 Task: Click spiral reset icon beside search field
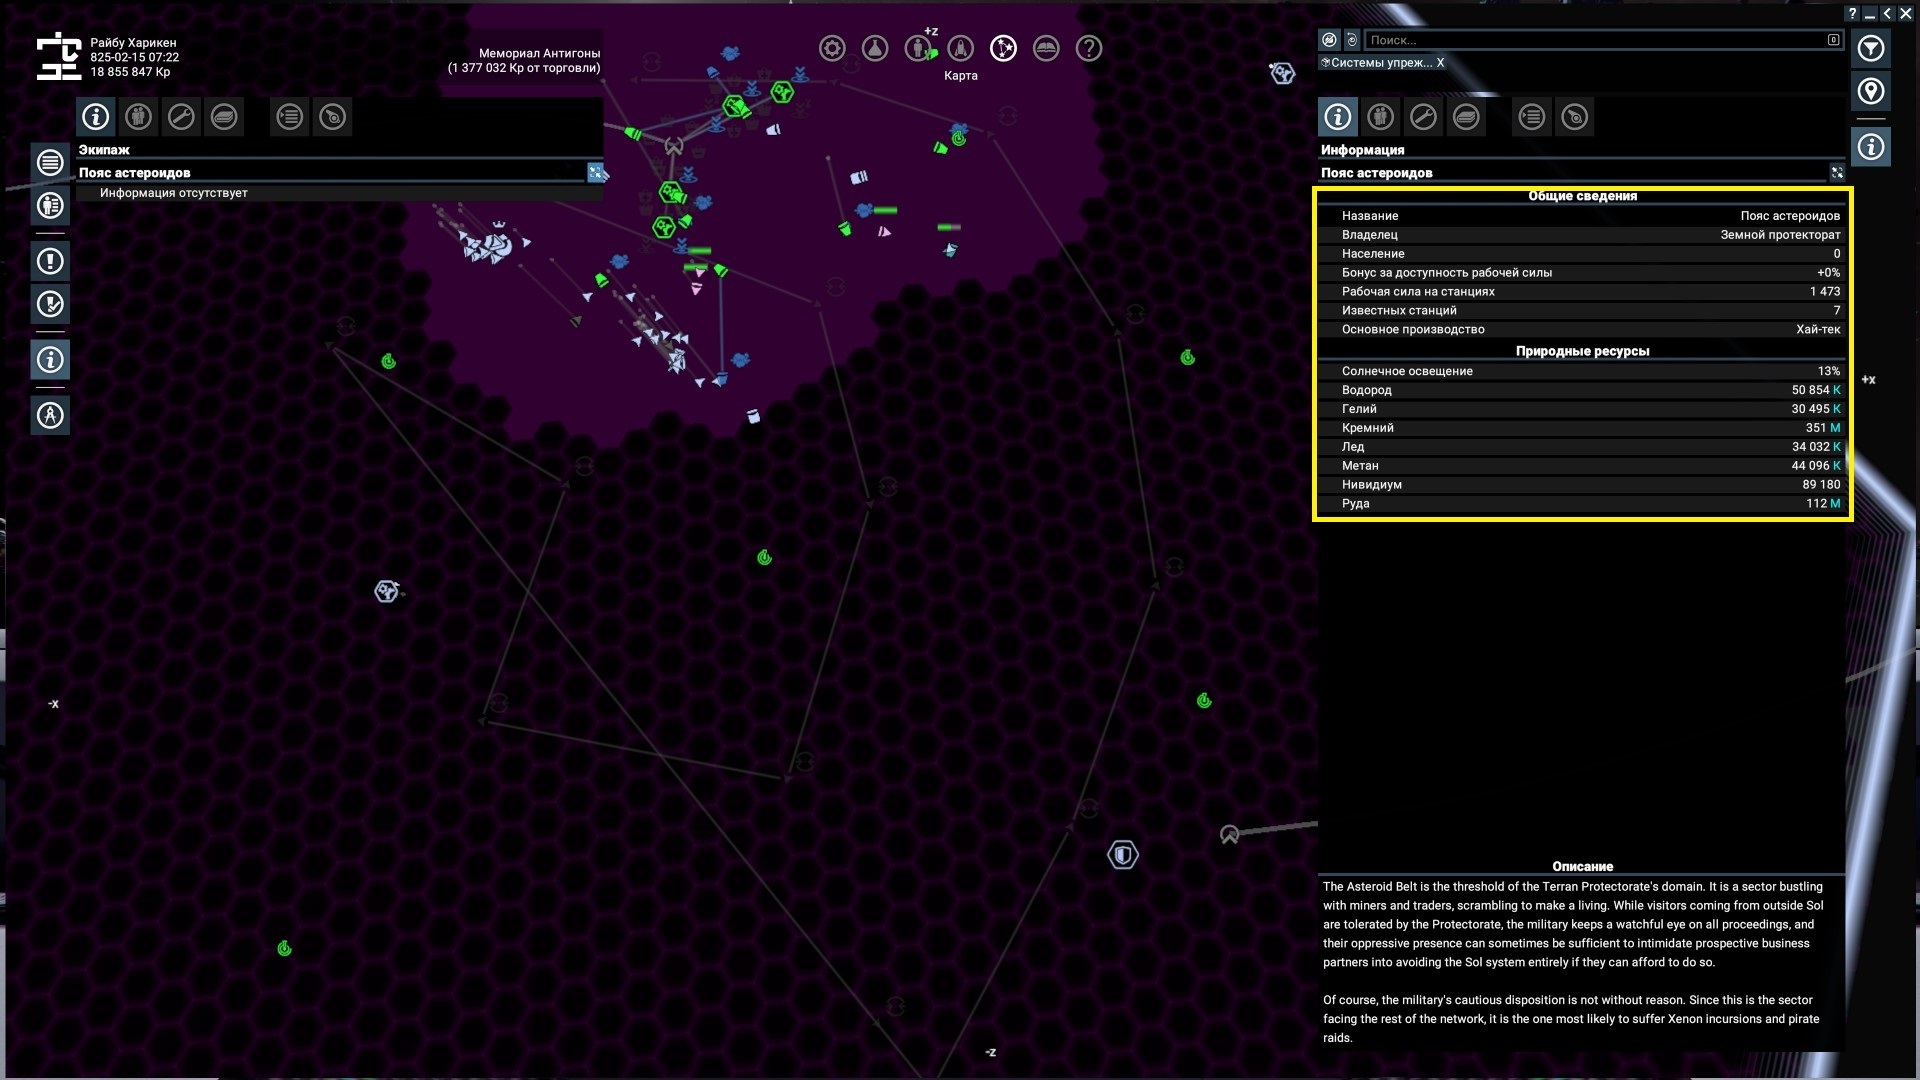click(x=1352, y=40)
